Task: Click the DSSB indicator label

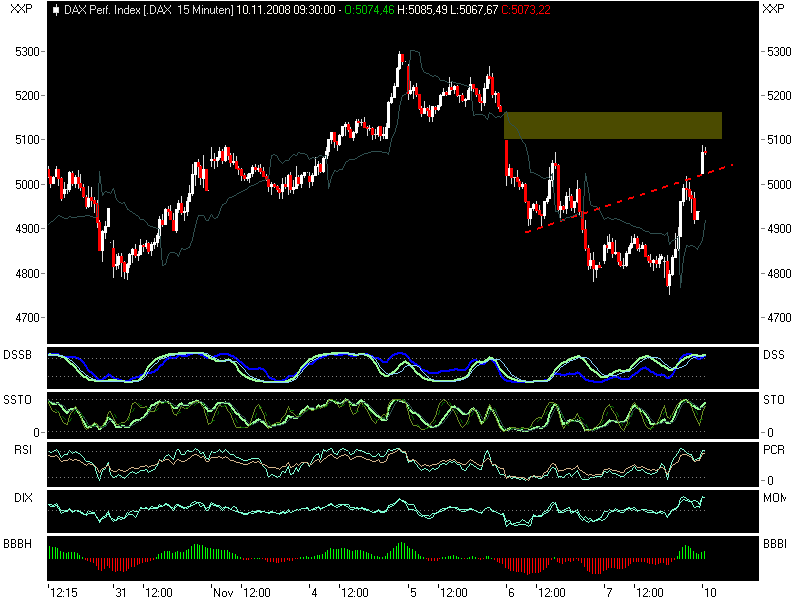Action: coord(17,355)
